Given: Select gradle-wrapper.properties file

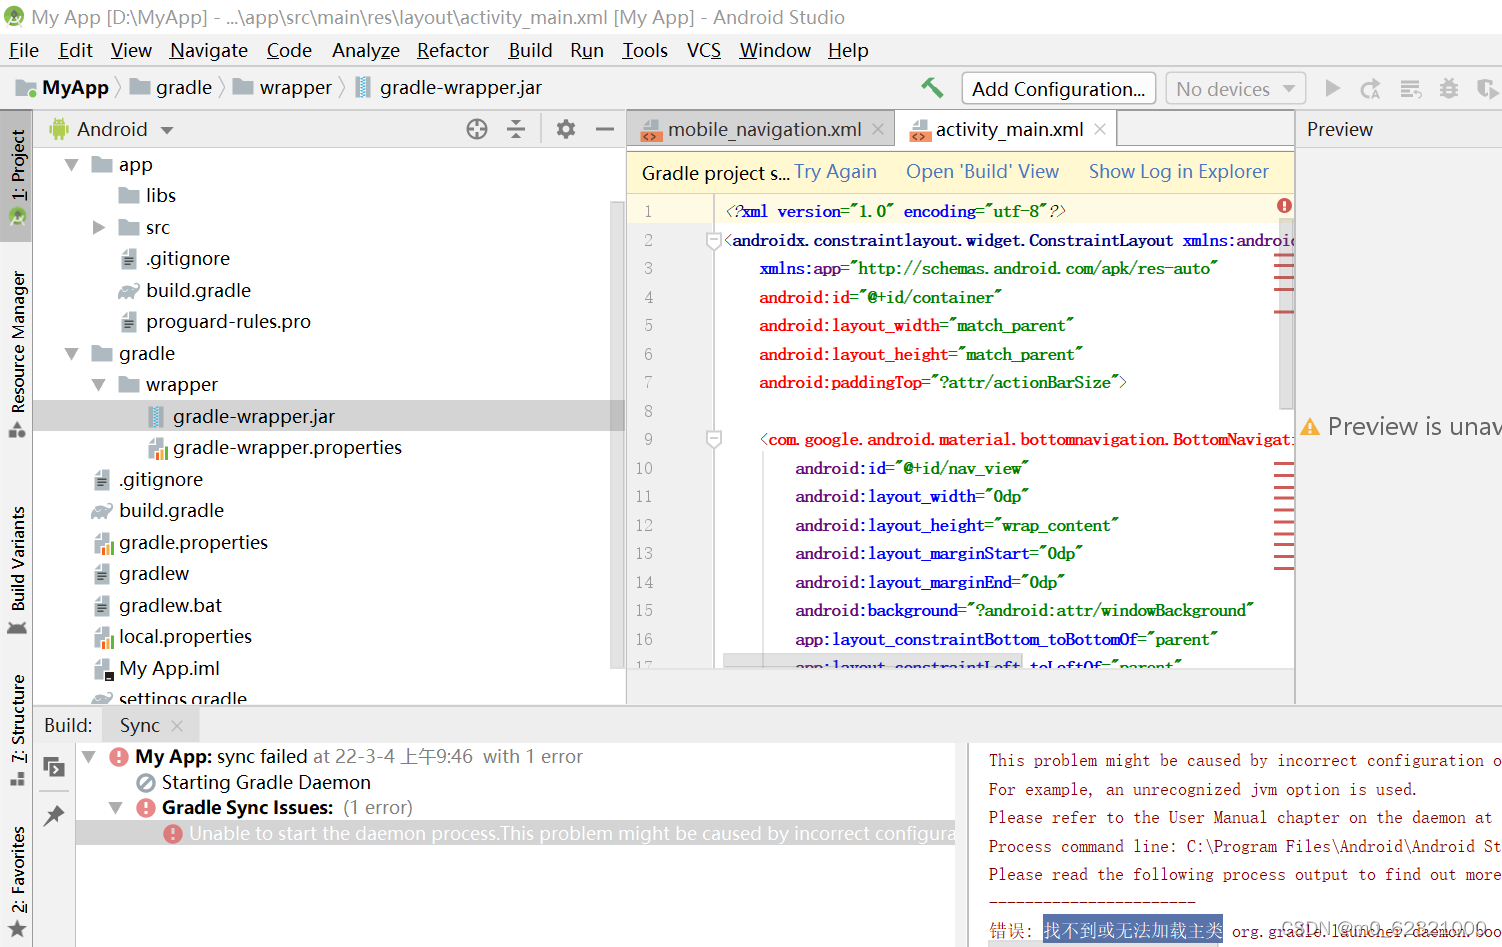Looking at the screenshot, I should pyautogui.click(x=287, y=447).
